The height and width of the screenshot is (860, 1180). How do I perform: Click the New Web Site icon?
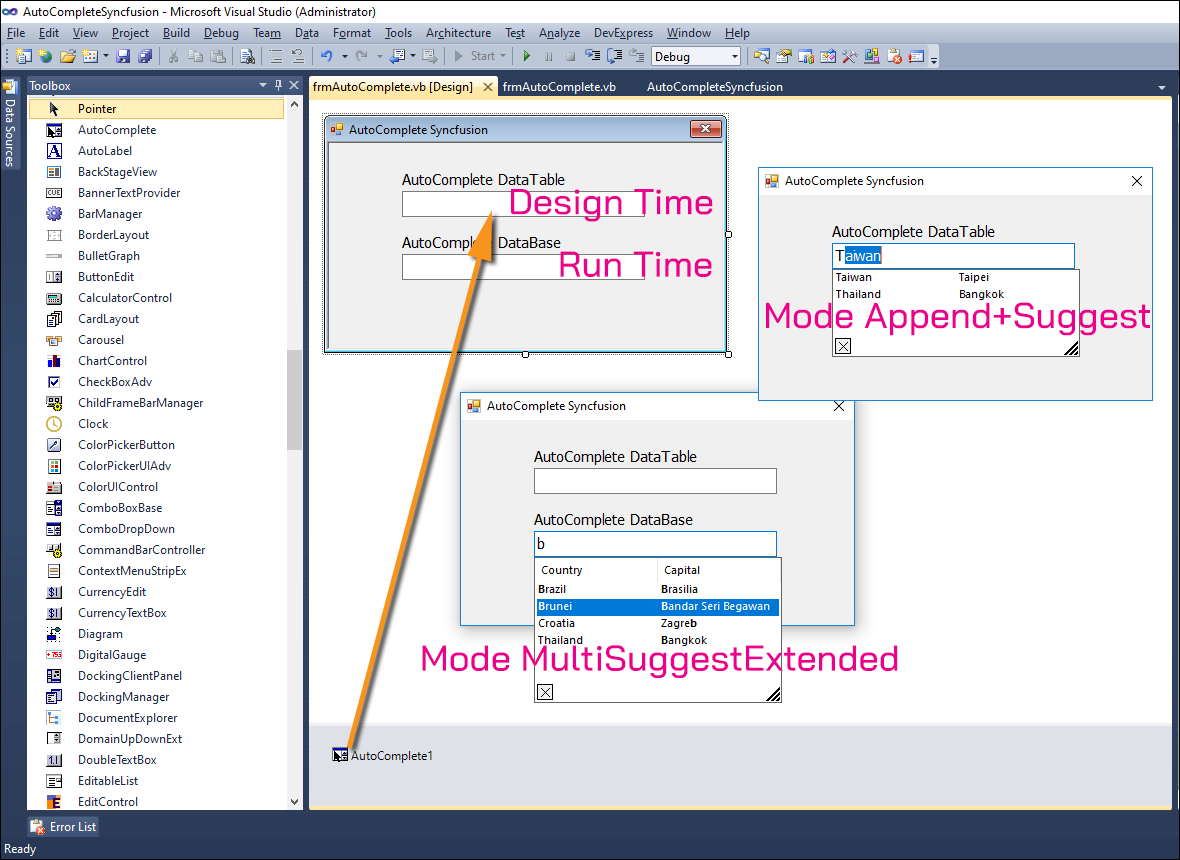[46, 56]
